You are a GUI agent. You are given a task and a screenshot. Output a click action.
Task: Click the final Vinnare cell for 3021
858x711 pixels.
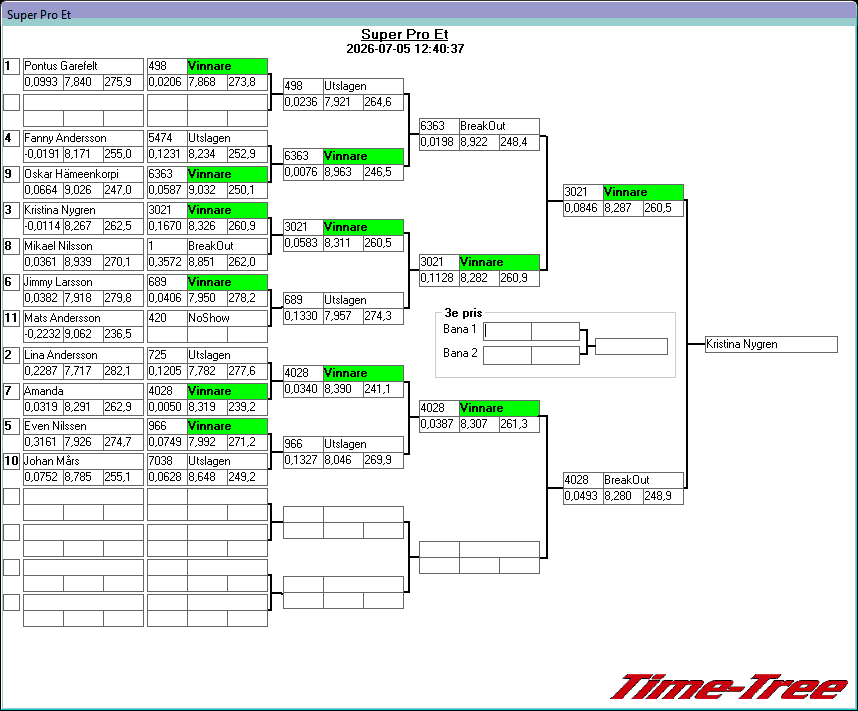[x=643, y=193]
